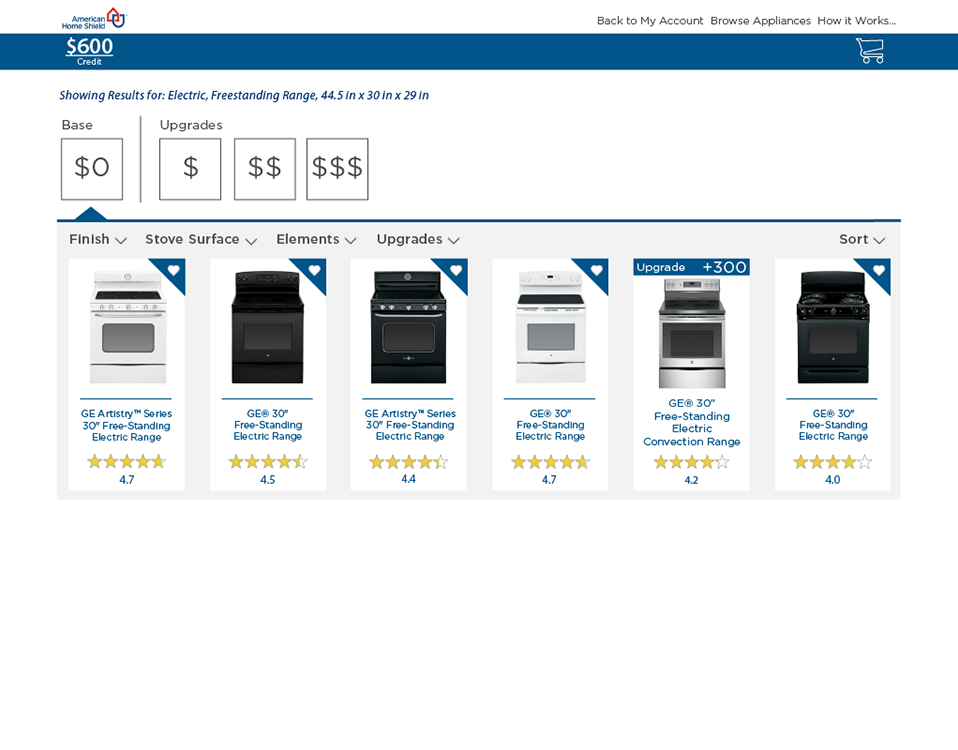Image resolution: width=958 pixels, height=750 pixels.
Task: Open GE 30" Electric Convection Range title
Action: 692,422
